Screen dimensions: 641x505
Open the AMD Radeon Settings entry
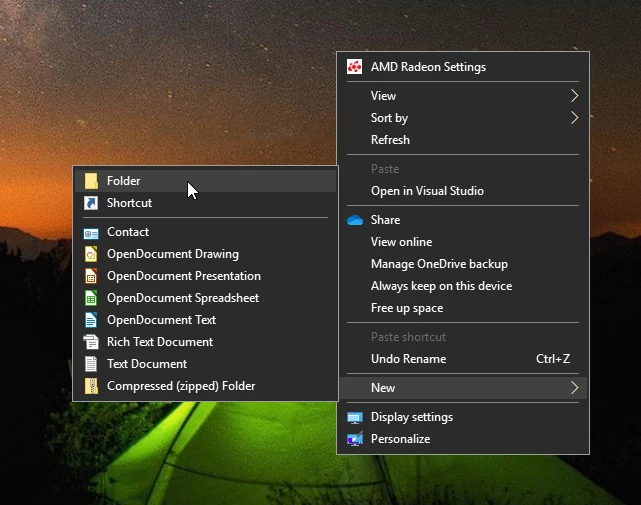point(463,67)
